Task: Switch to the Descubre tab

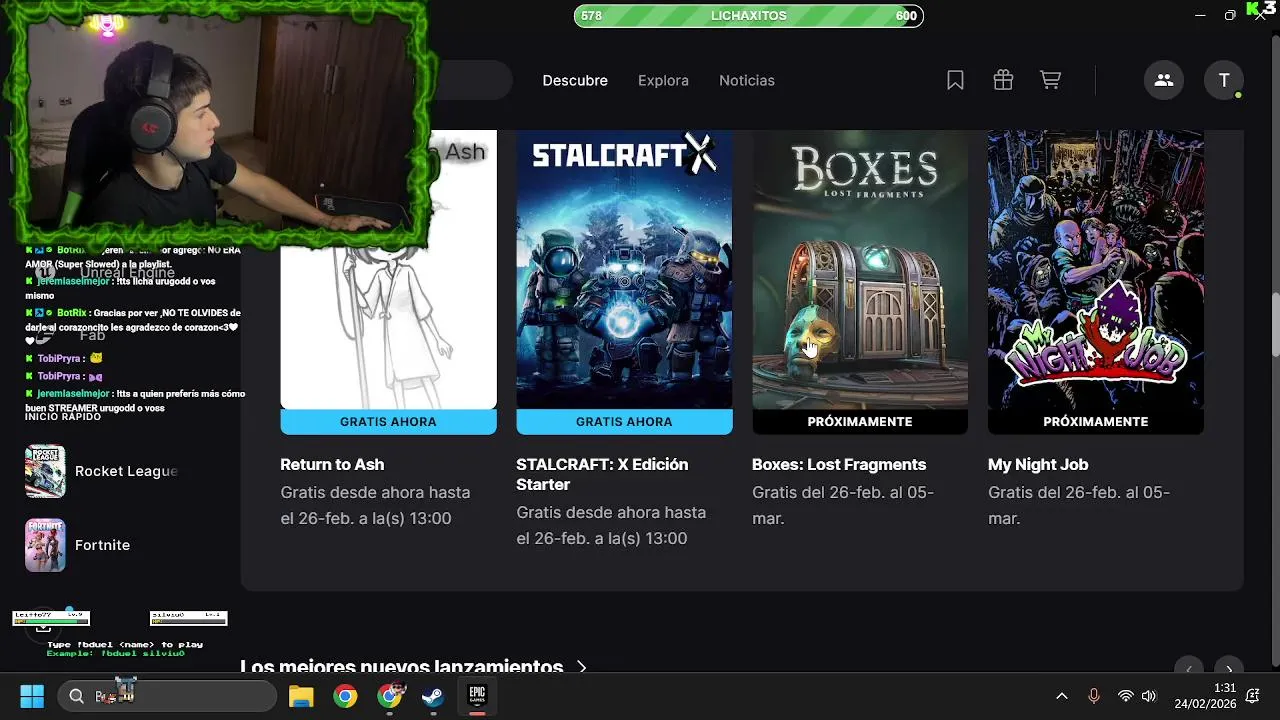Action: click(x=575, y=80)
